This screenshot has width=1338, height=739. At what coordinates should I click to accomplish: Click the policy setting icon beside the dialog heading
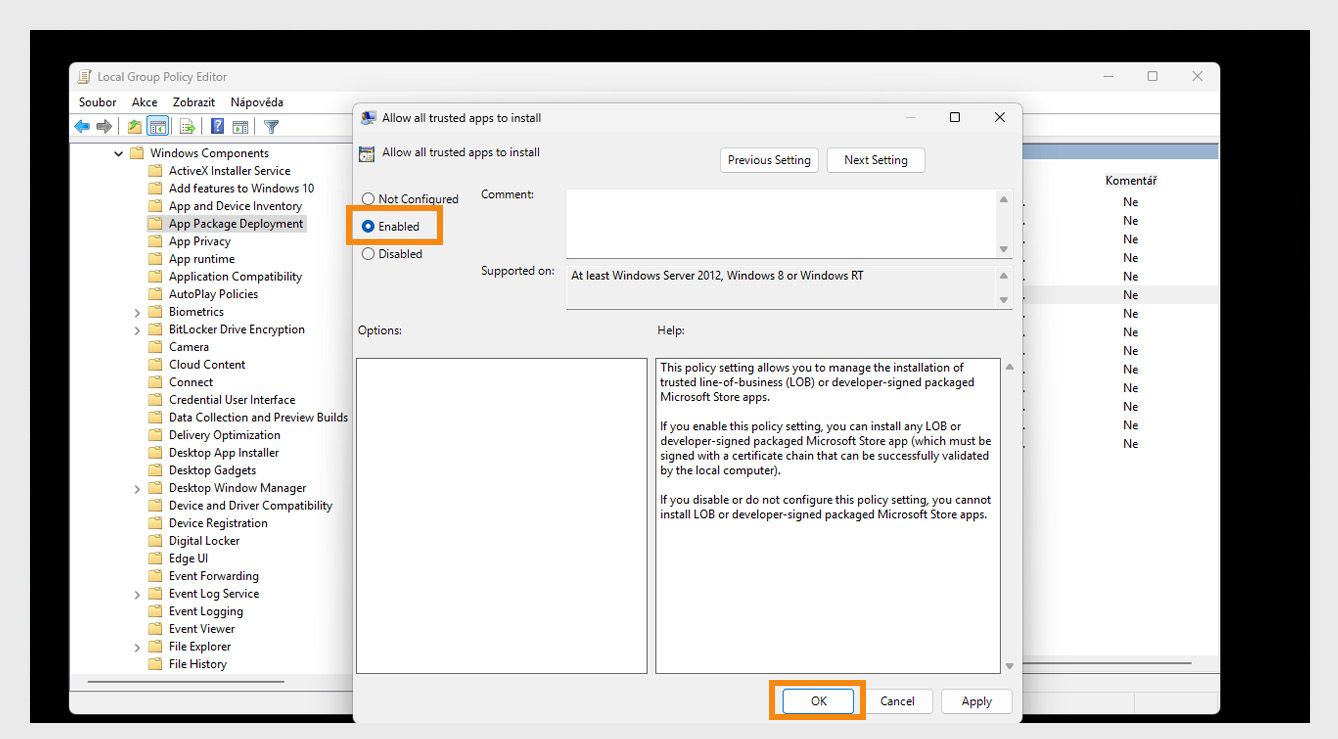[367, 153]
